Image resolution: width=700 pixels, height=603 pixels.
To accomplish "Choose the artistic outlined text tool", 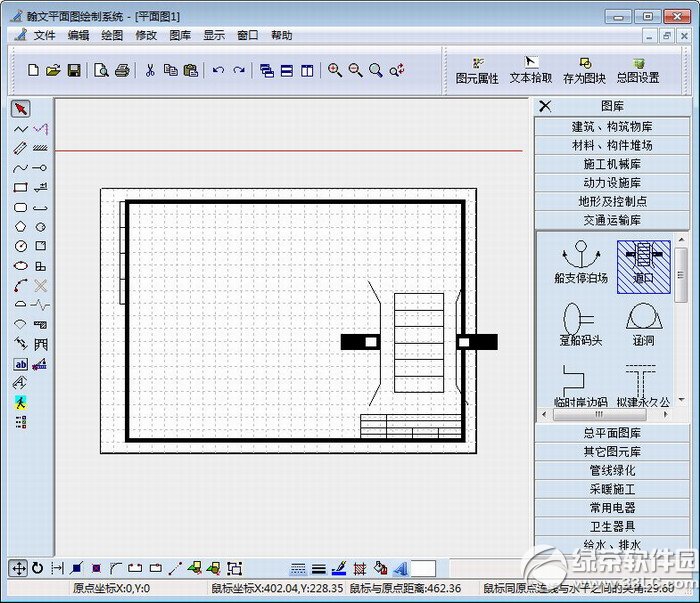I will tap(21, 383).
